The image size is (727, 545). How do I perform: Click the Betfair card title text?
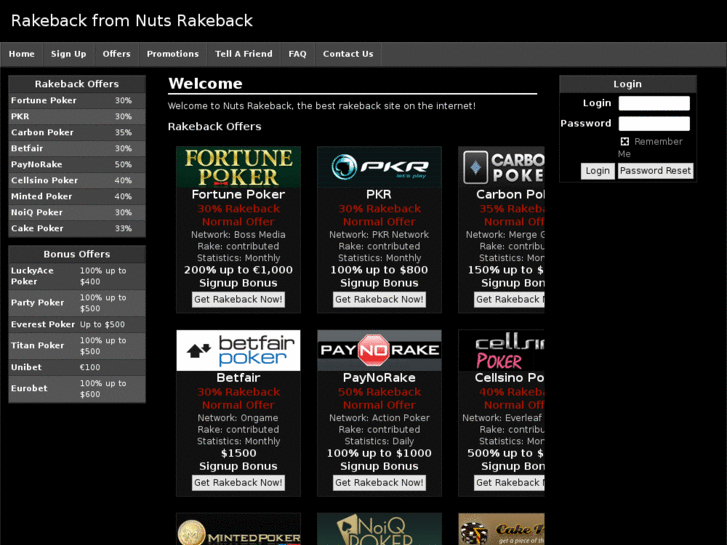[x=238, y=378]
